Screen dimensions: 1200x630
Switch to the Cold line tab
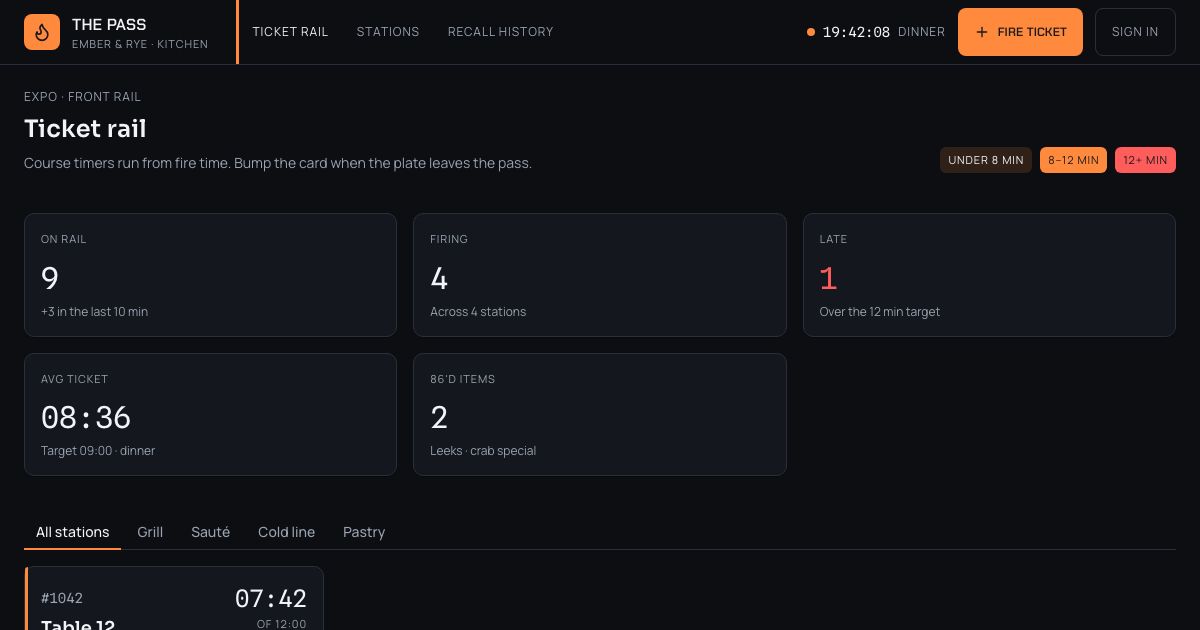[x=286, y=532]
